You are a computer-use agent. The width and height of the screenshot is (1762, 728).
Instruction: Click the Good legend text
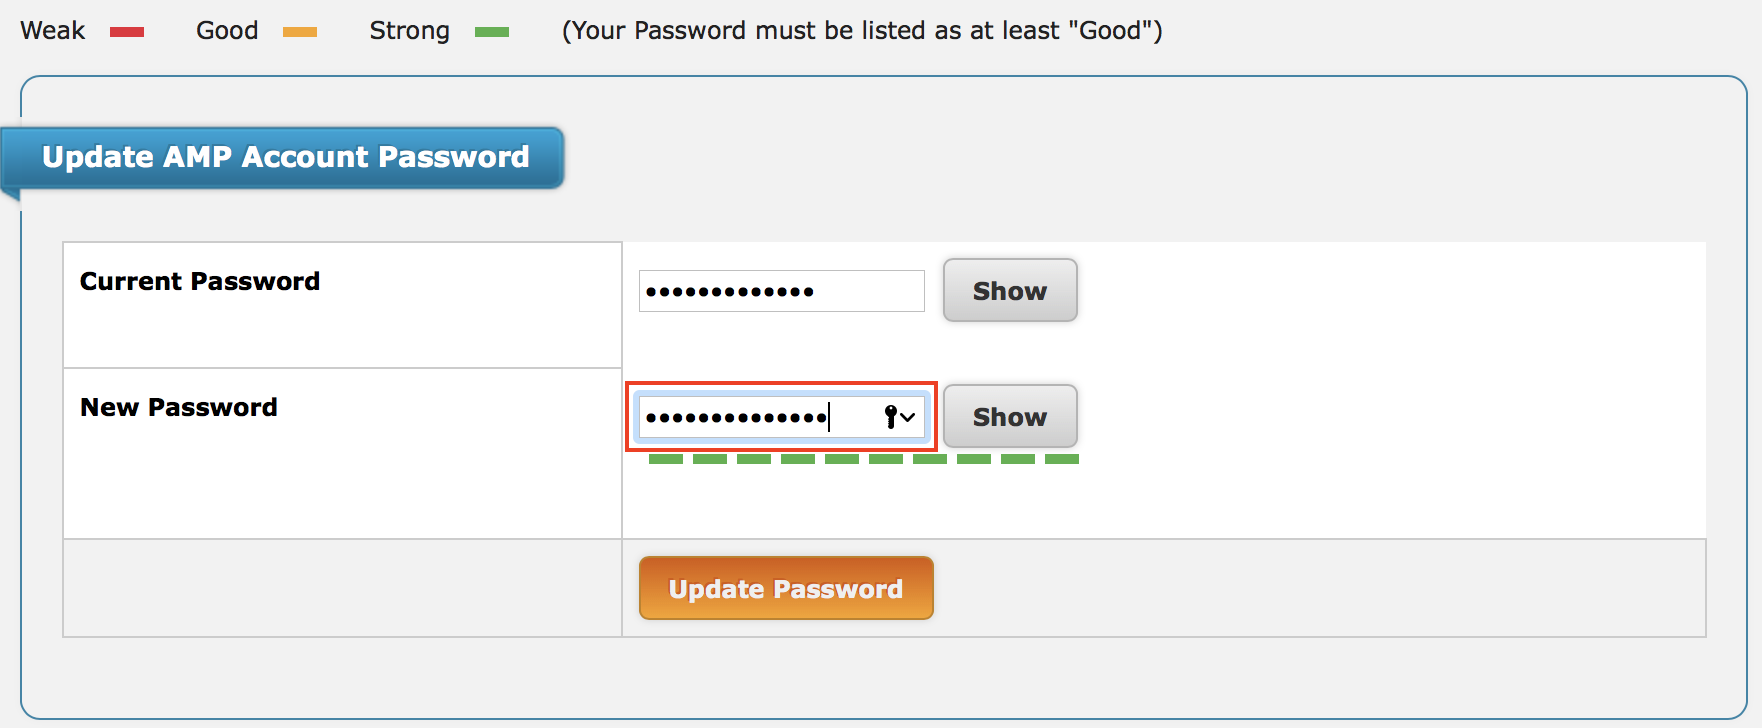click(227, 31)
